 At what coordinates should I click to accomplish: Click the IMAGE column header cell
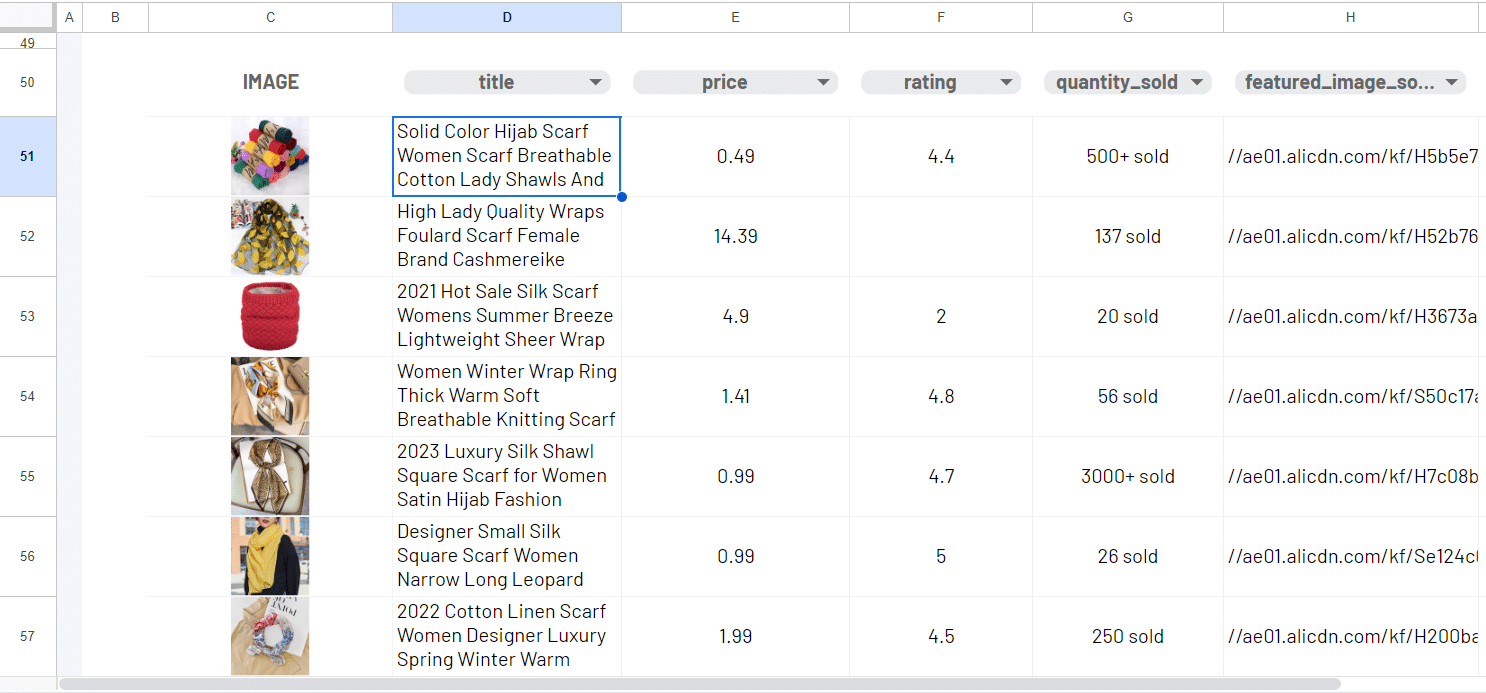(270, 82)
